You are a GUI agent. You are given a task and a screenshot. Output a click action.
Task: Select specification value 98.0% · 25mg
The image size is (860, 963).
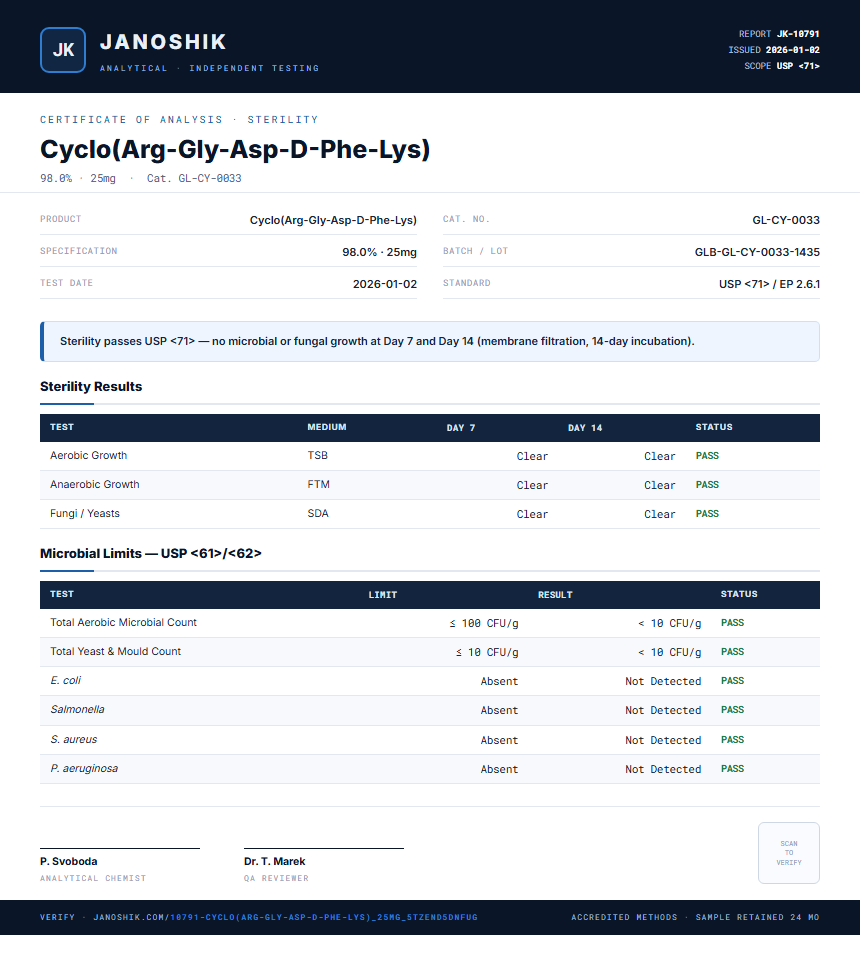tap(380, 252)
